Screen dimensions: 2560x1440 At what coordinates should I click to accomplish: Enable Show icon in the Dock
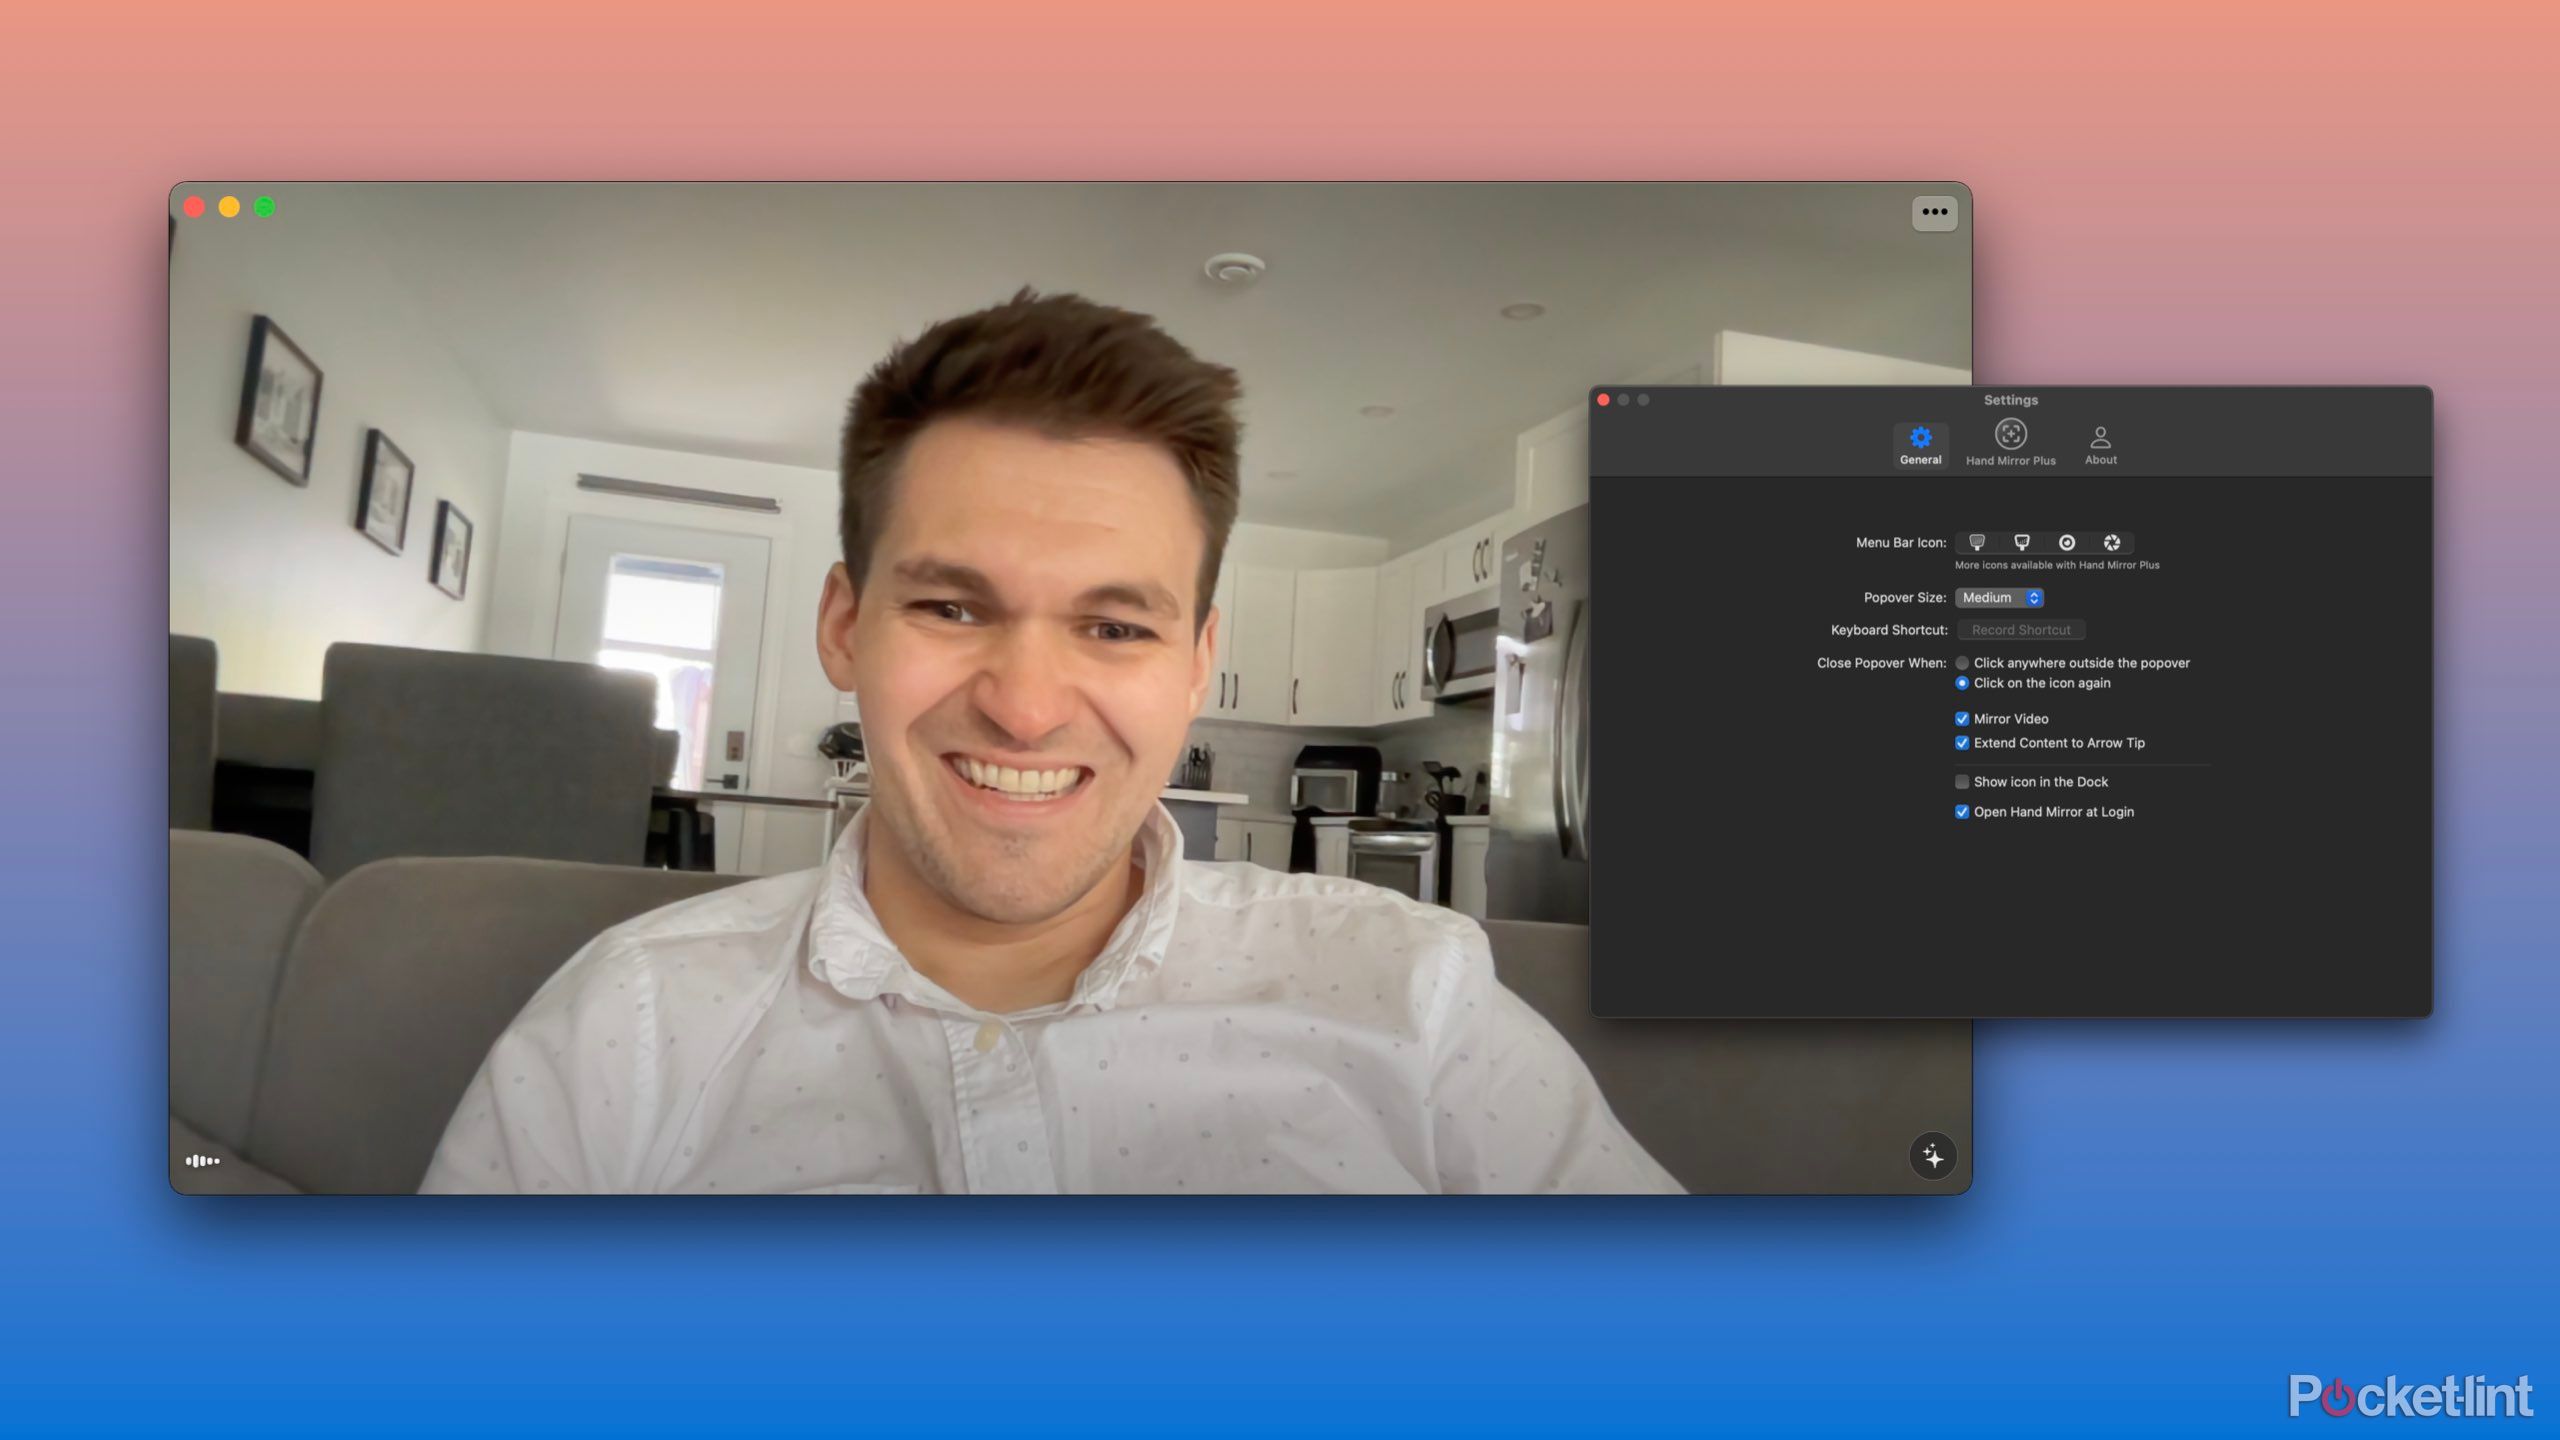click(x=1962, y=782)
